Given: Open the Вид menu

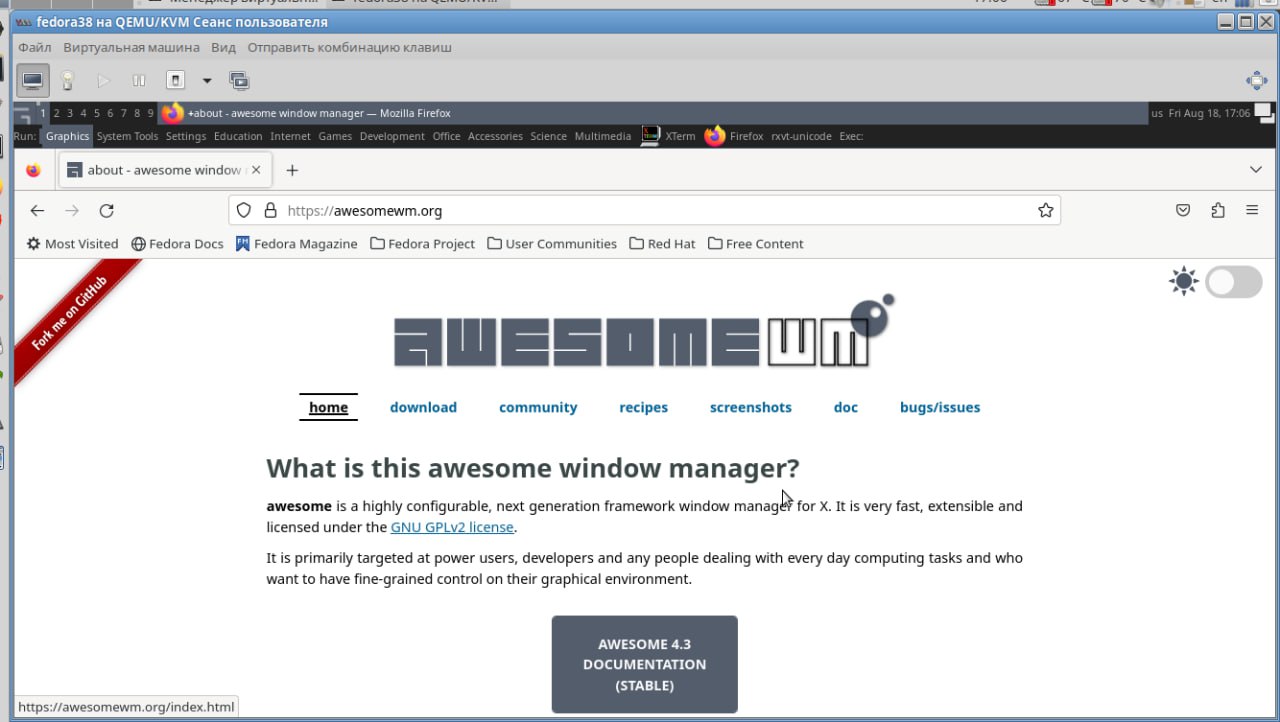Looking at the screenshot, I should (x=224, y=47).
